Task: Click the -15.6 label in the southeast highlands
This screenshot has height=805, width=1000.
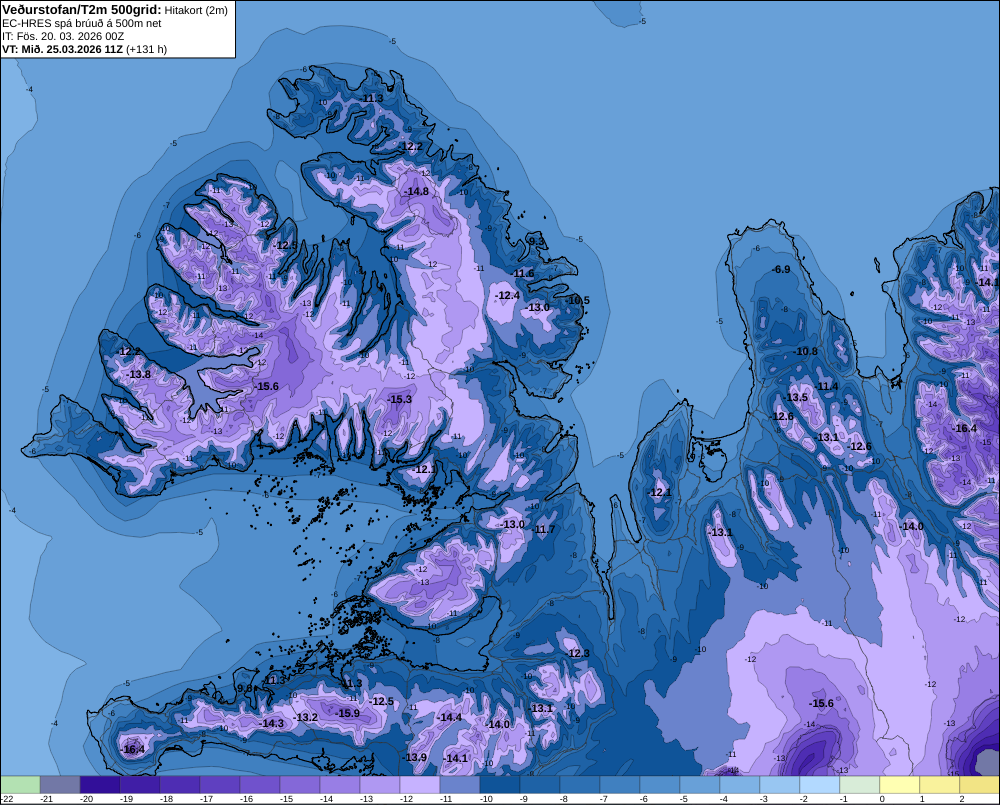Action: 821,704
